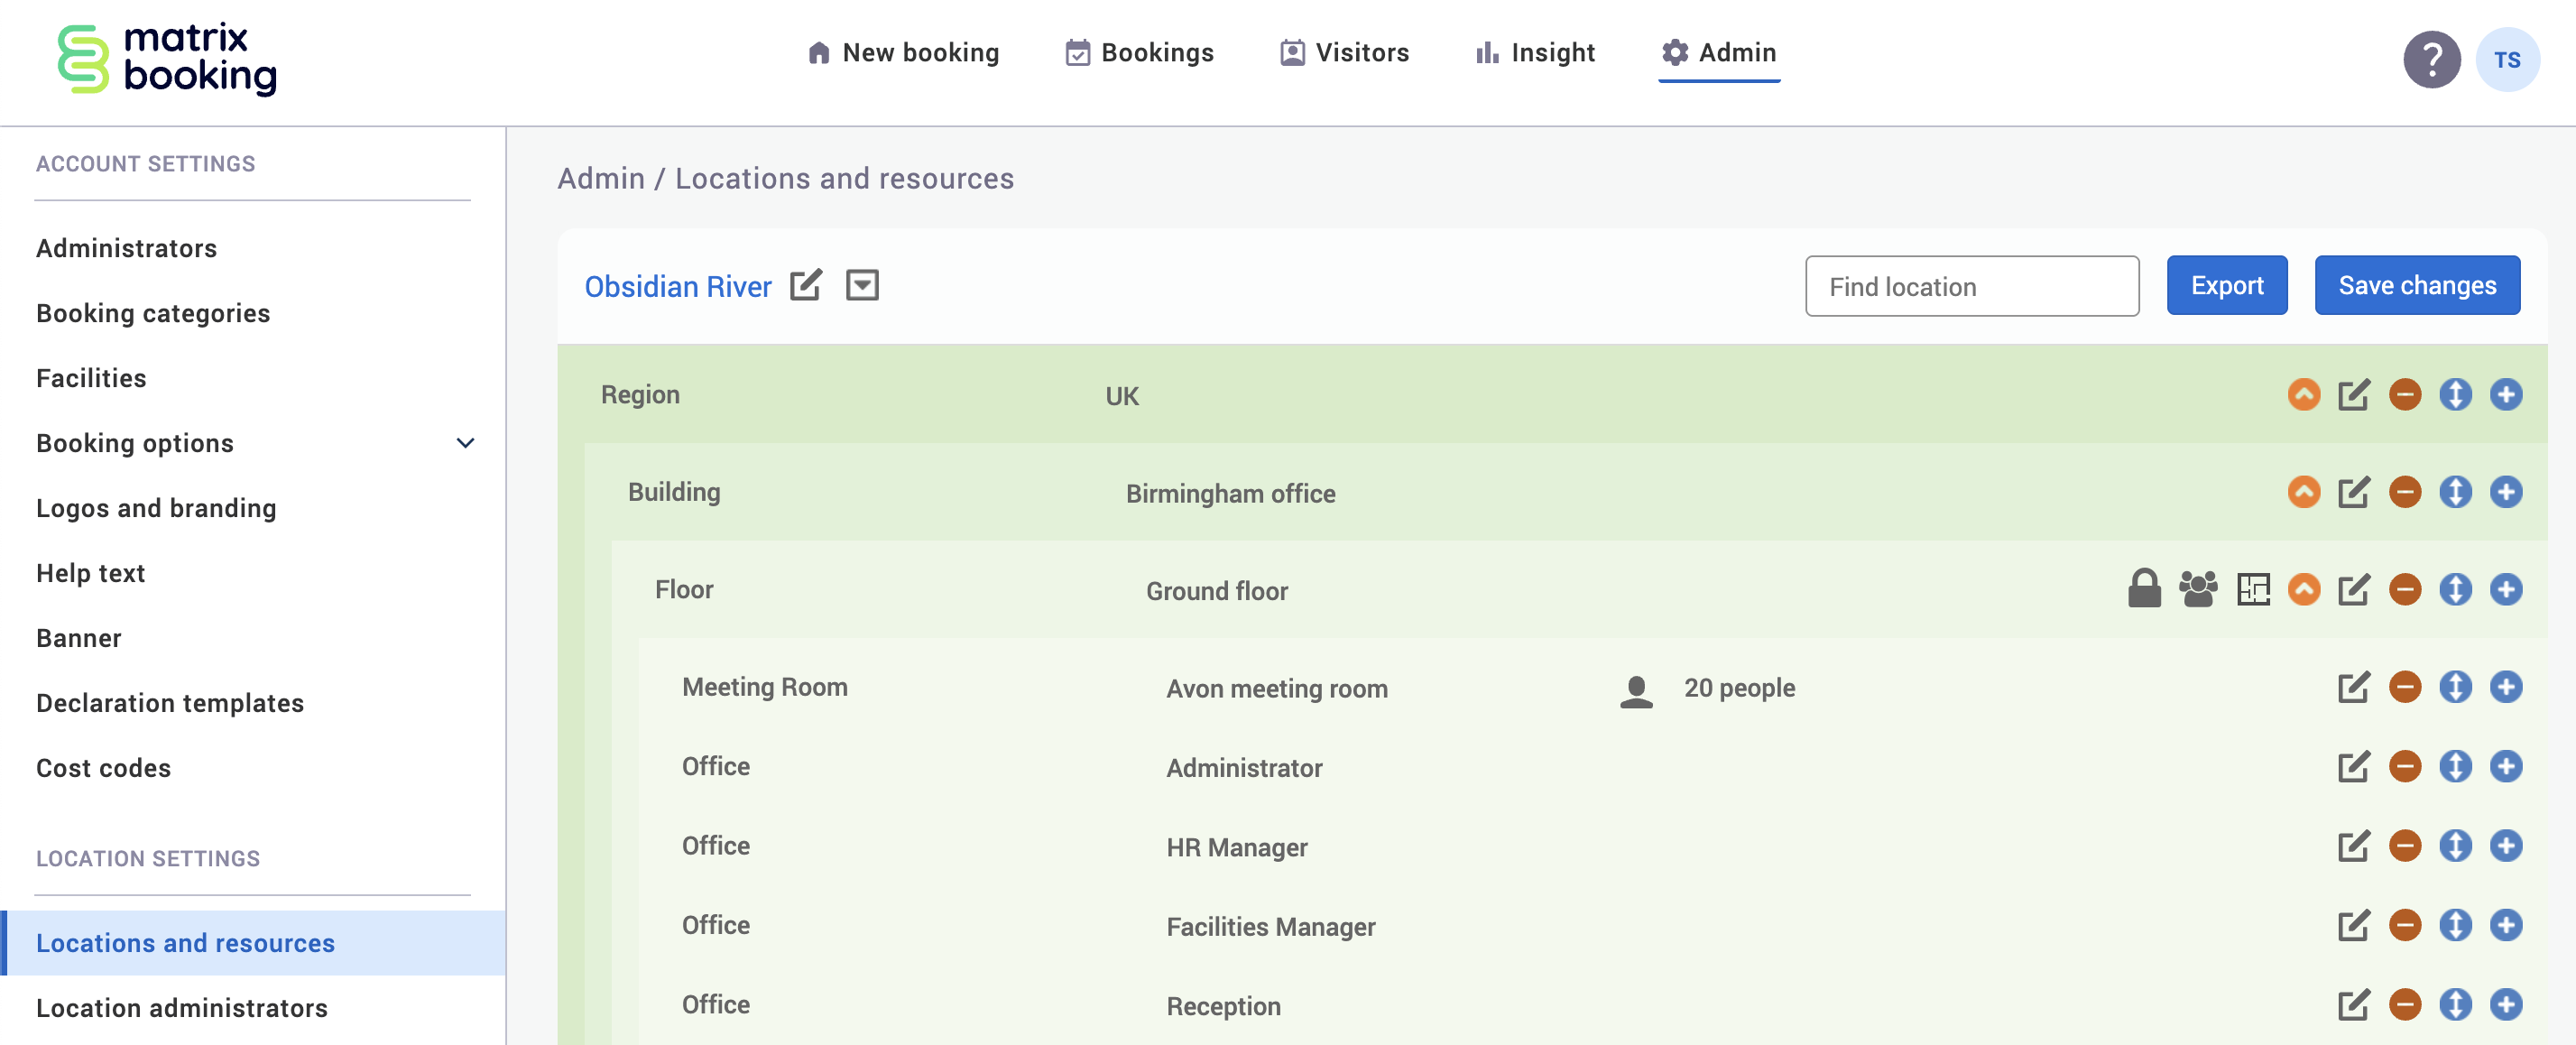Collapse the Birmingham office building

click(x=2303, y=492)
